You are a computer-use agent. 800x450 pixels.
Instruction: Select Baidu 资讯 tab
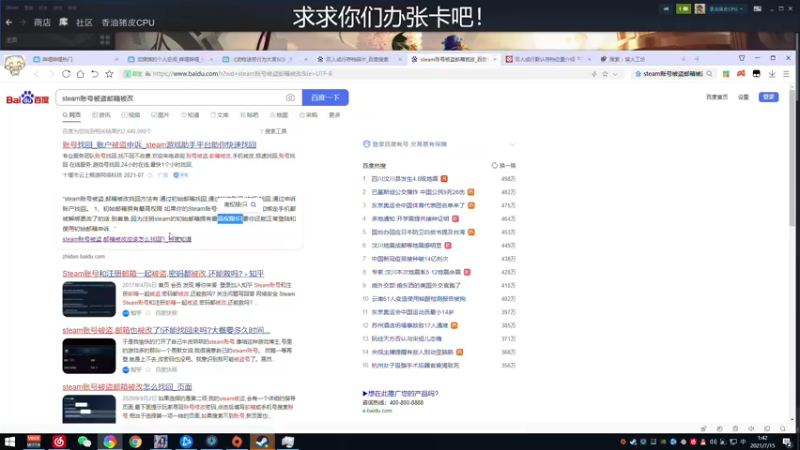[x=101, y=115]
